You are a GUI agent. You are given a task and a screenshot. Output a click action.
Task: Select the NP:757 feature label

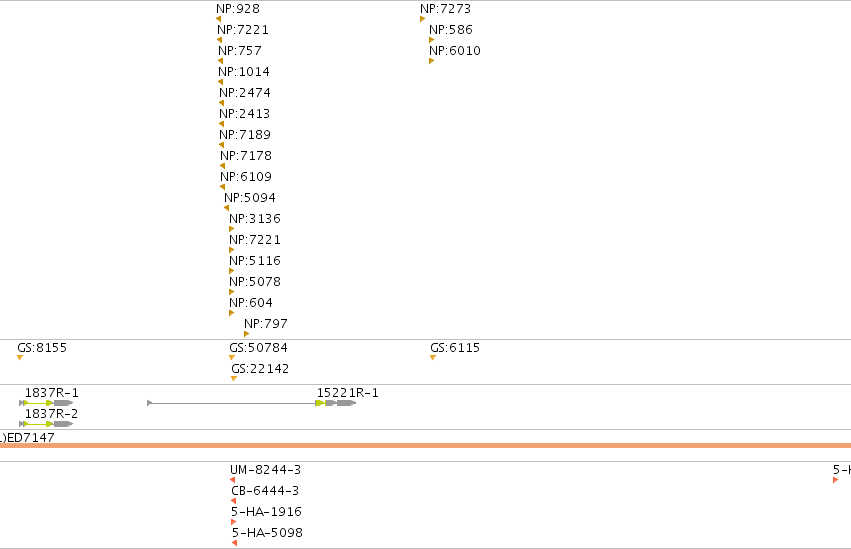pyautogui.click(x=240, y=50)
